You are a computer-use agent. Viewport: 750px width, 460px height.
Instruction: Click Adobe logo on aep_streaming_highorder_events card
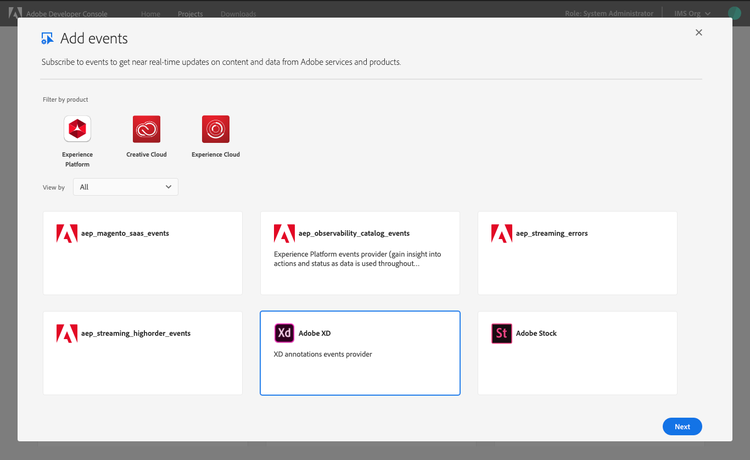tap(66, 333)
